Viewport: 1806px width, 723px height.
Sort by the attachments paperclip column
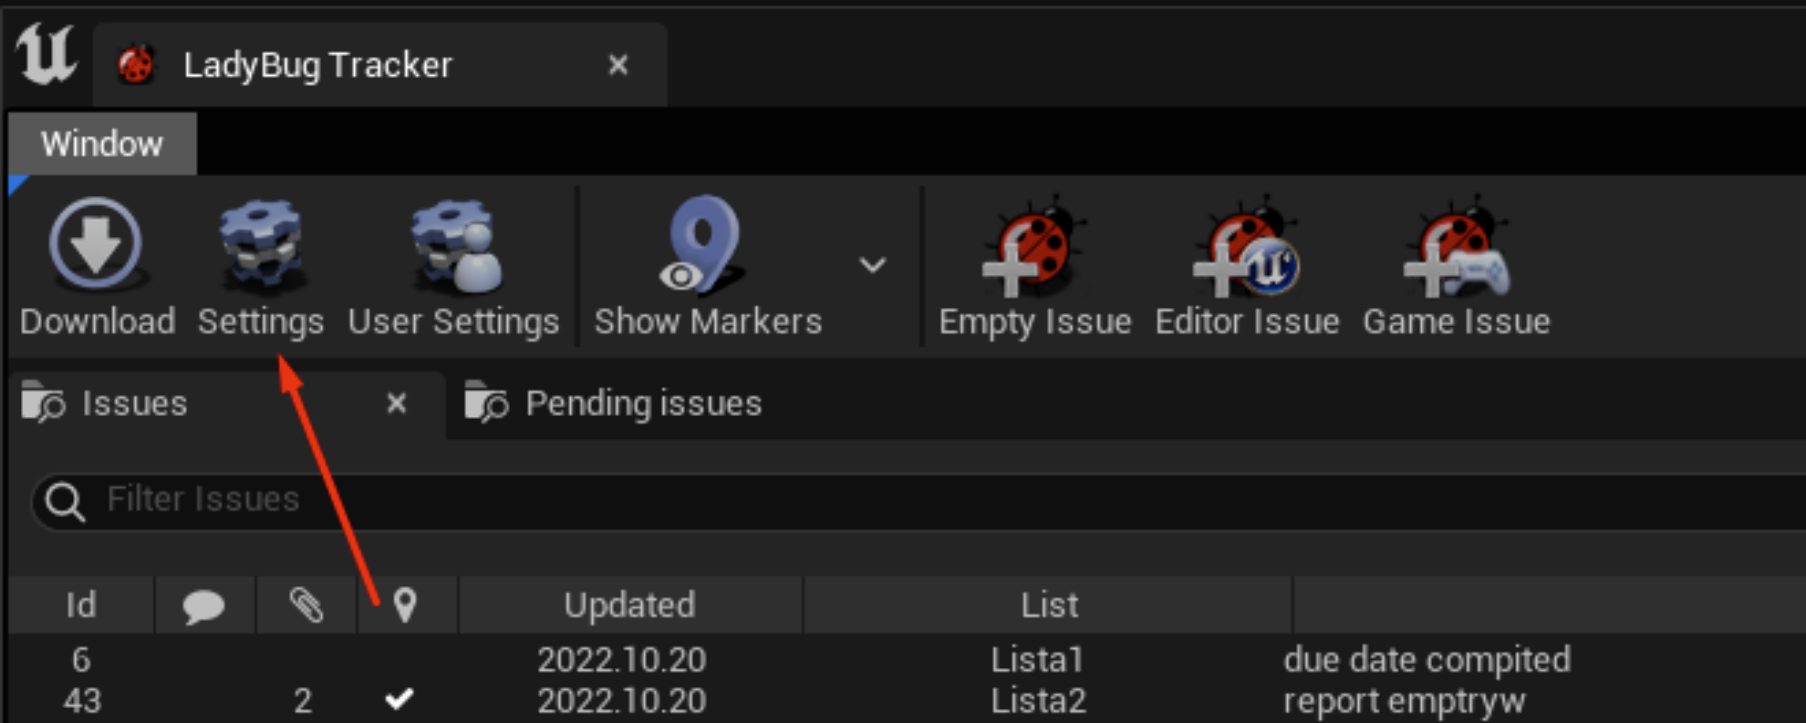[306, 605]
